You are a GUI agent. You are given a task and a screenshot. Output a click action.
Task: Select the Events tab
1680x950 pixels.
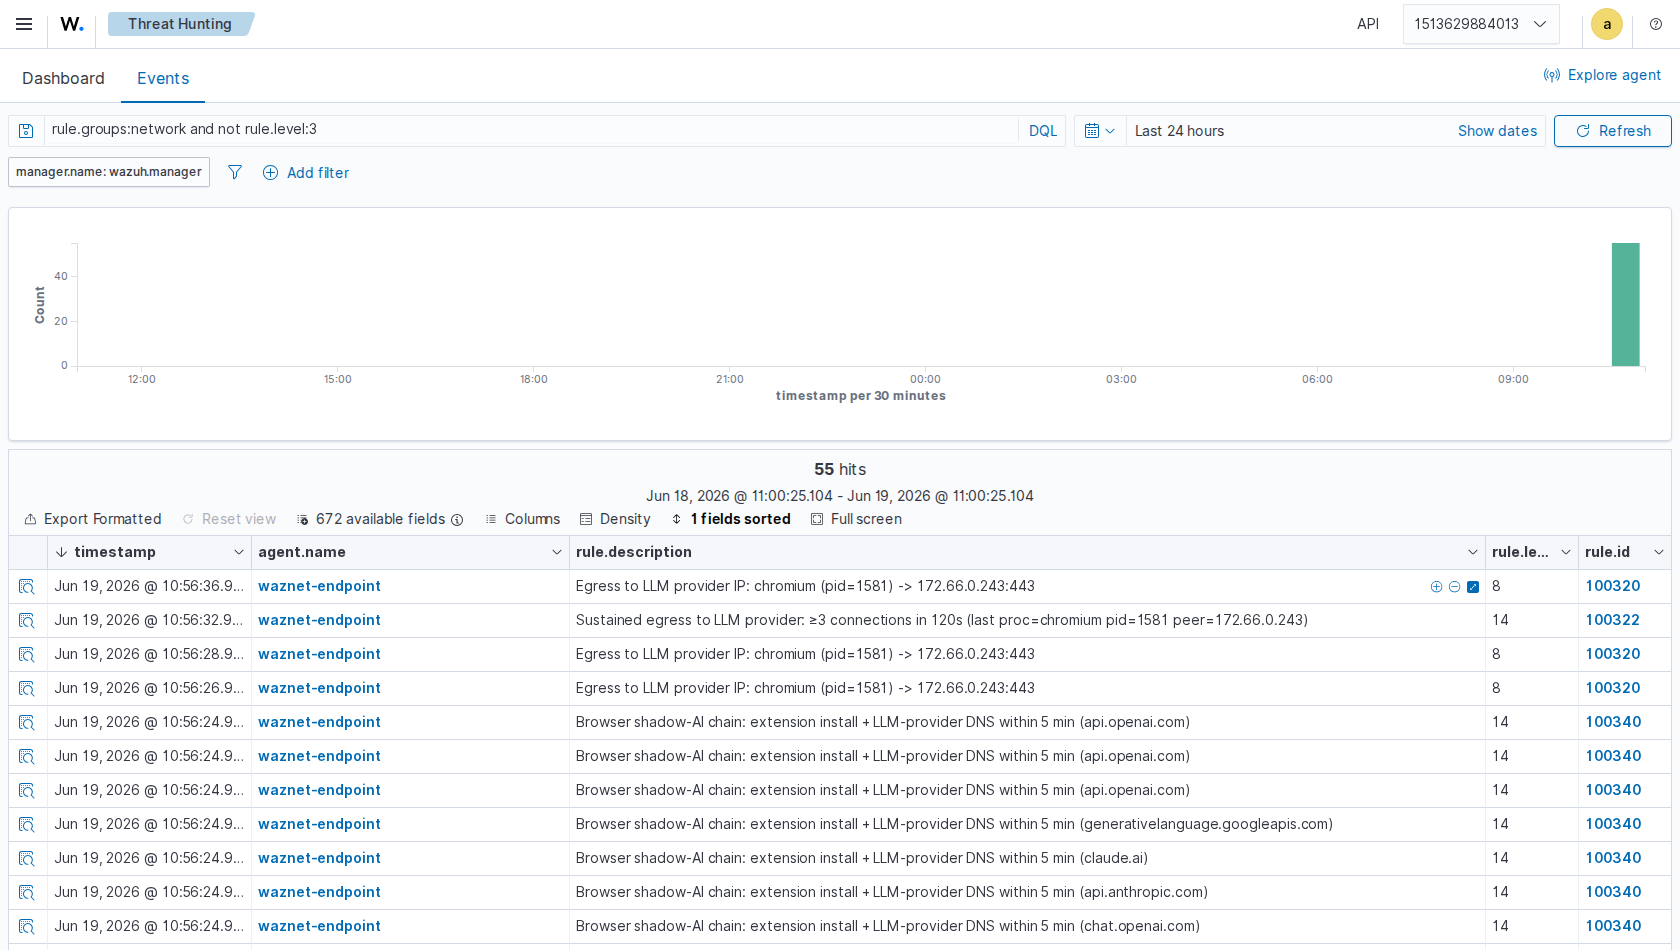point(163,78)
